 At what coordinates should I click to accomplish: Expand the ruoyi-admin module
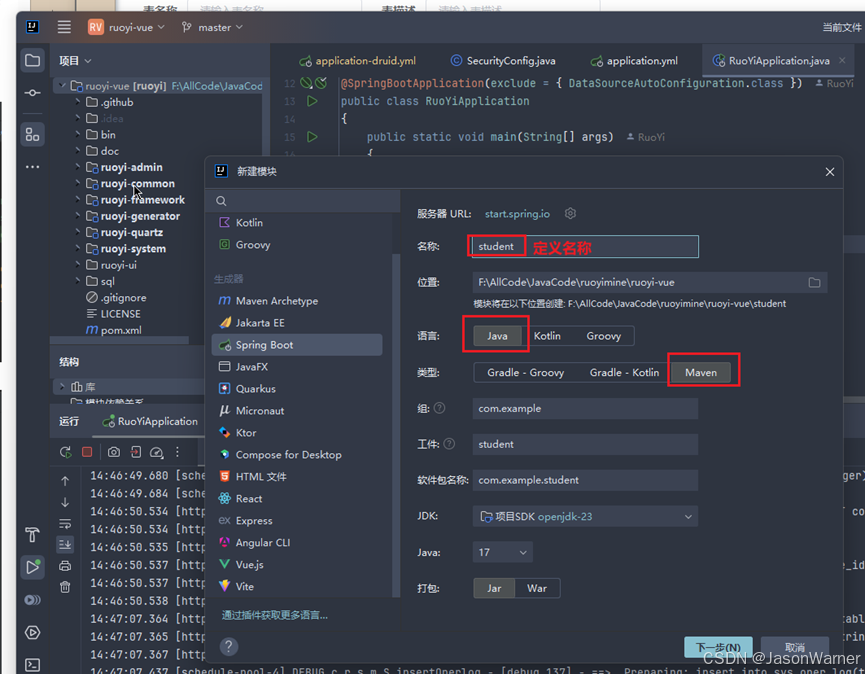[x=77, y=167]
